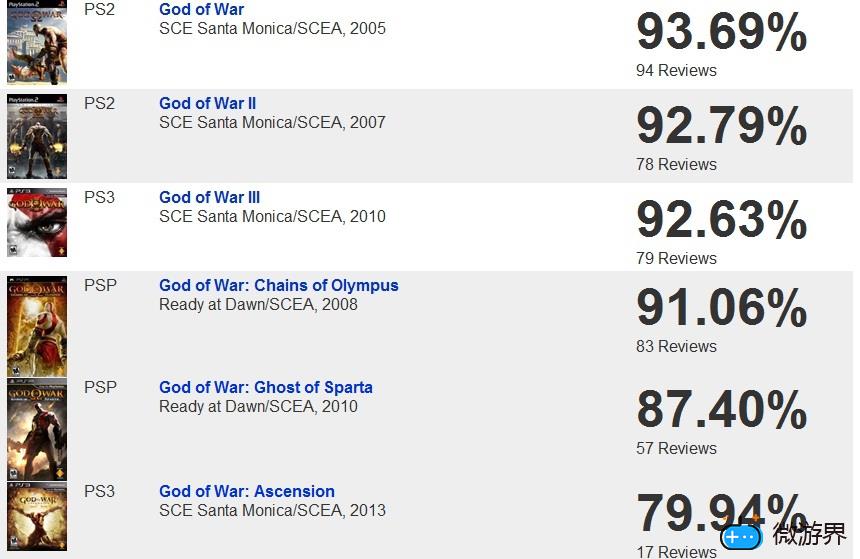Click the God of War II cover thumbnail
Image resolution: width=860 pixels, height=559 pixels.
pyautogui.click(x=37, y=137)
